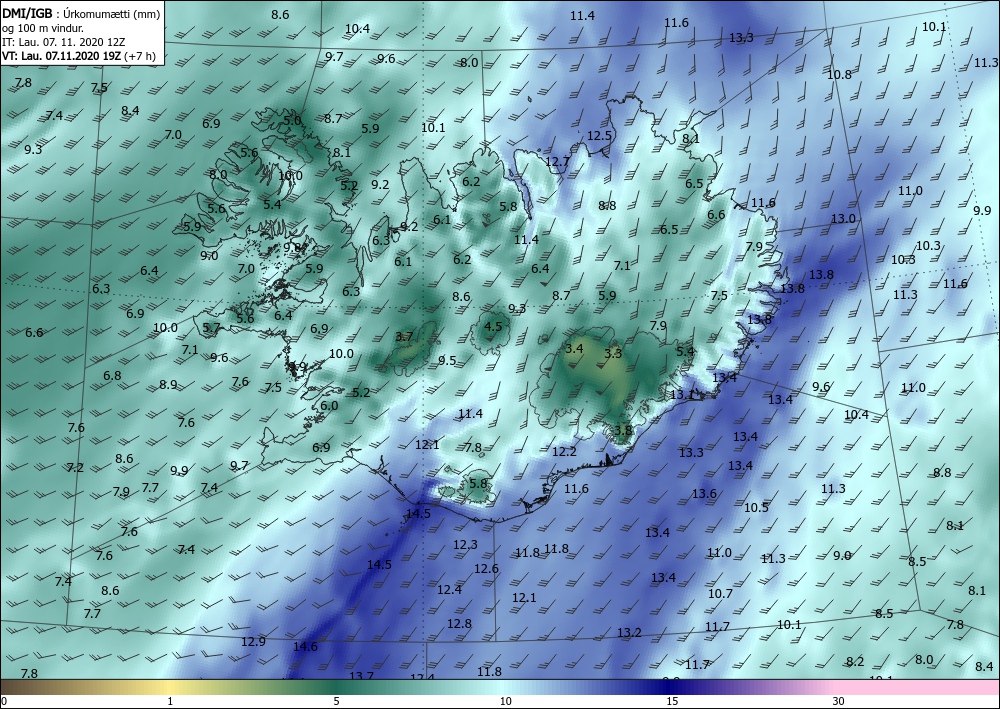Click the map value 10.5
Screen dimensions: 1000x709
(756, 508)
